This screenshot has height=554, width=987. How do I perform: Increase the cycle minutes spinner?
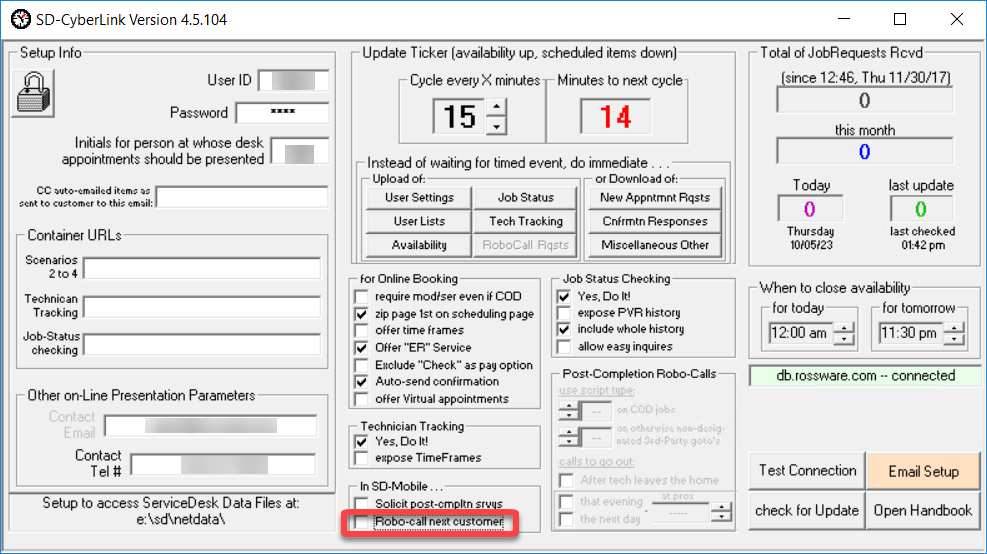click(x=497, y=106)
